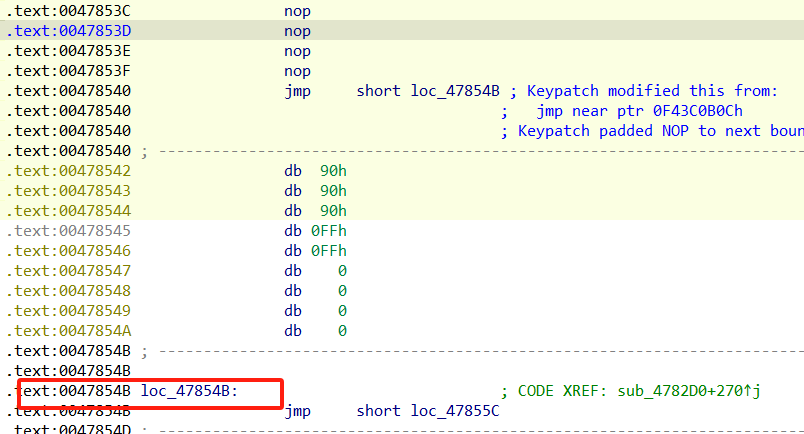The width and height of the screenshot is (804, 434).
Task: Select the db 90h byte at 00478542
Action: click(x=316, y=171)
